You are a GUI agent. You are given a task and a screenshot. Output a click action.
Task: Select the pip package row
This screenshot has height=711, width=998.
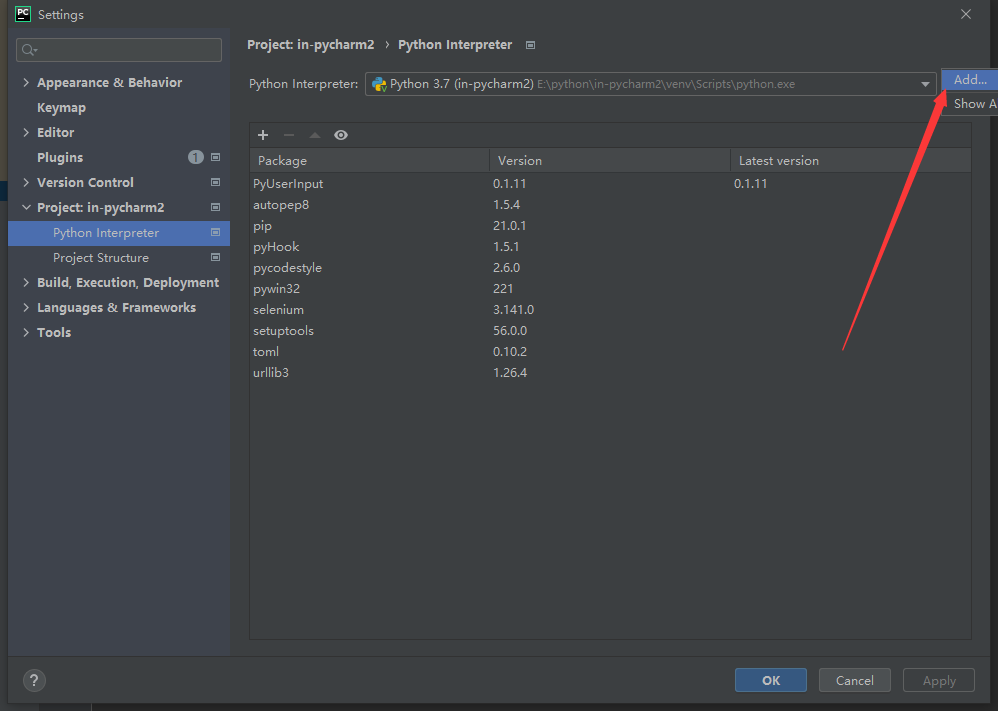tap(610, 225)
